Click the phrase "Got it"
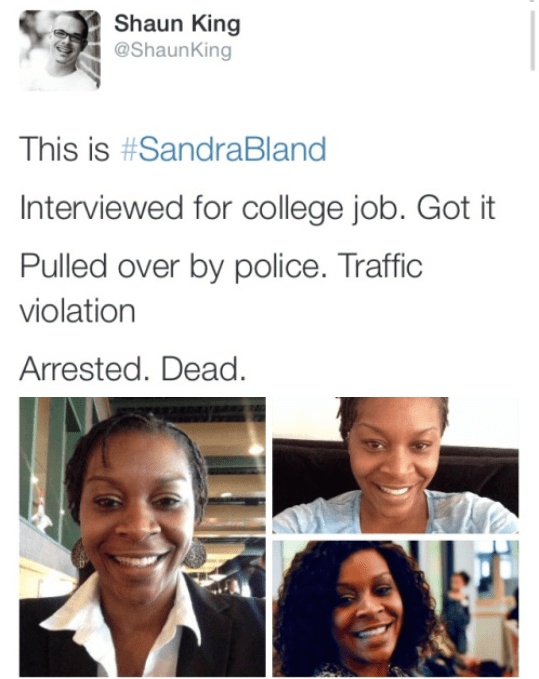The width and height of the screenshot is (539, 679). click(456, 208)
